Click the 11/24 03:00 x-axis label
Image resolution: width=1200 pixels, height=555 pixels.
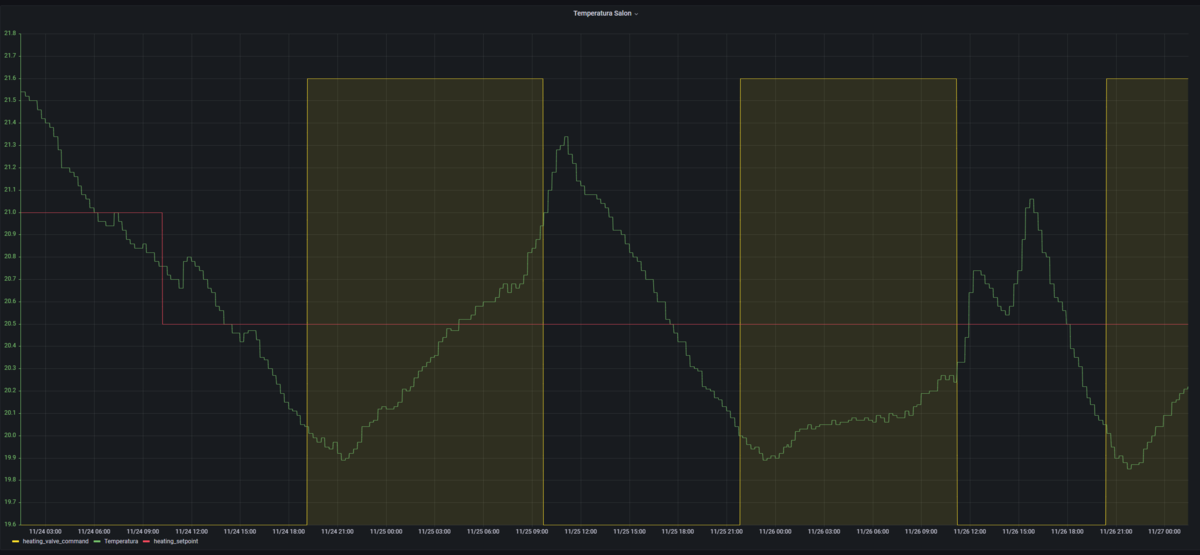pyautogui.click(x=45, y=532)
